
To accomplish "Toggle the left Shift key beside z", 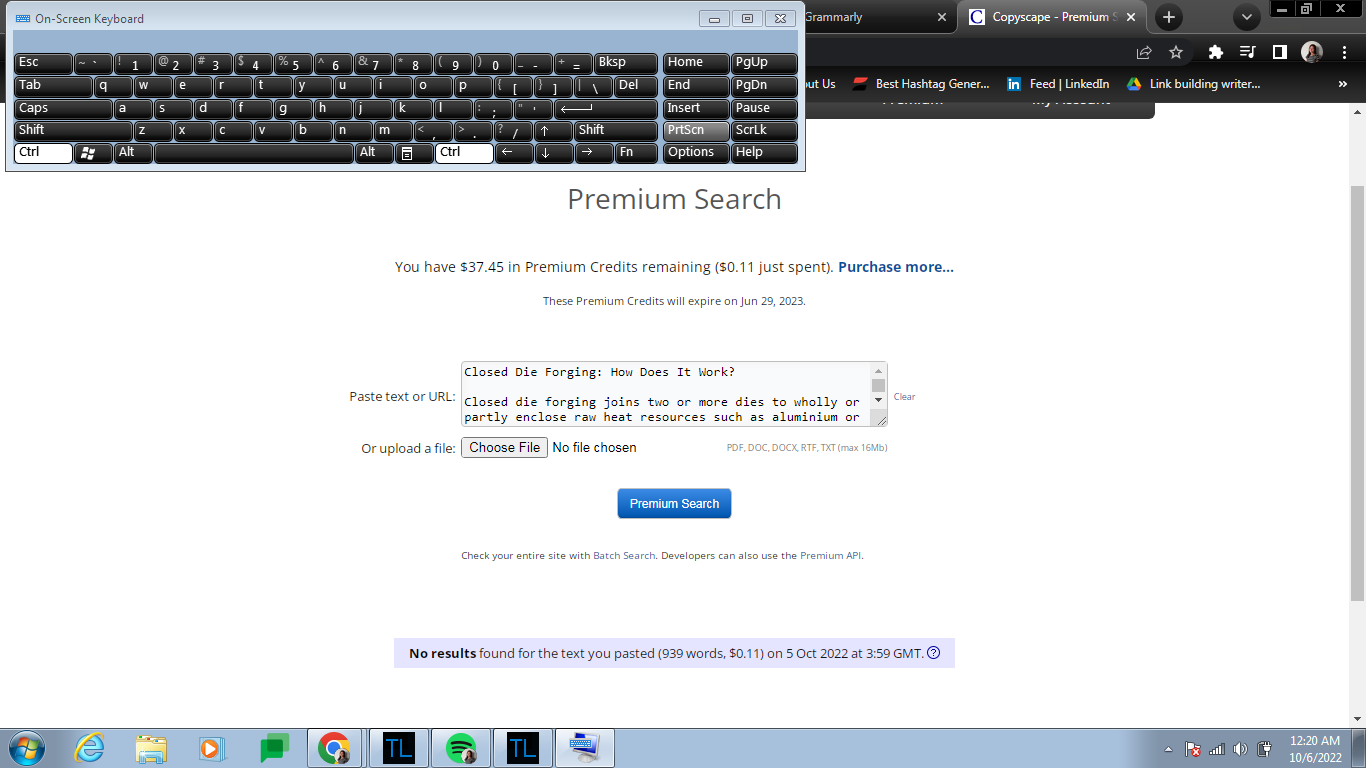I will click(x=73, y=130).
